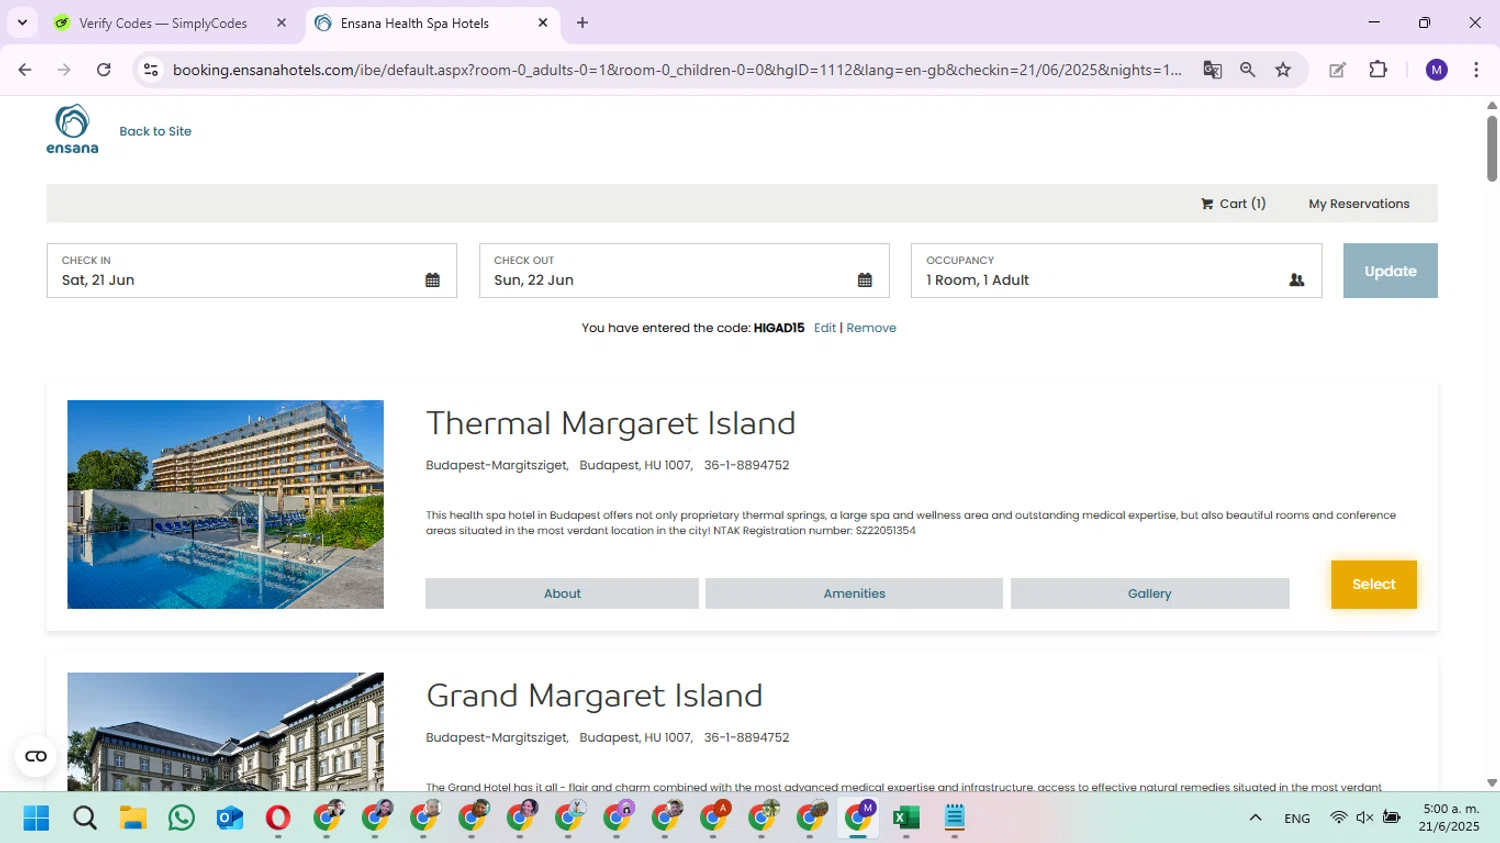The image size is (1500, 843).
Task: Close the Verify Codes SimplyCodes tab
Action: (x=281, y=23)
